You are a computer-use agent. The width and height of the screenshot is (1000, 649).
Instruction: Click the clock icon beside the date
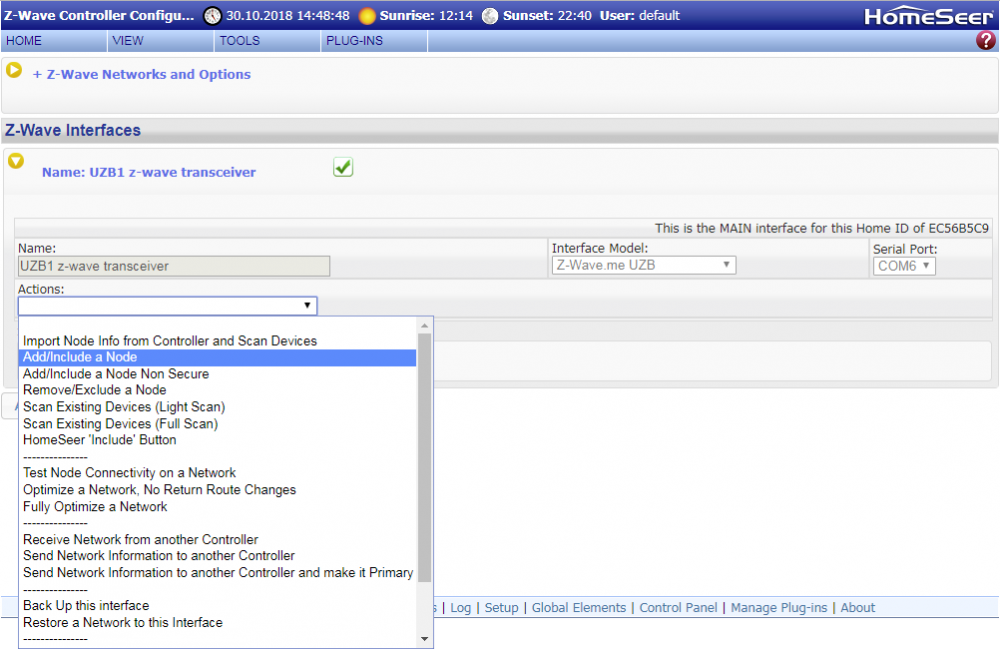pos(212,16)
